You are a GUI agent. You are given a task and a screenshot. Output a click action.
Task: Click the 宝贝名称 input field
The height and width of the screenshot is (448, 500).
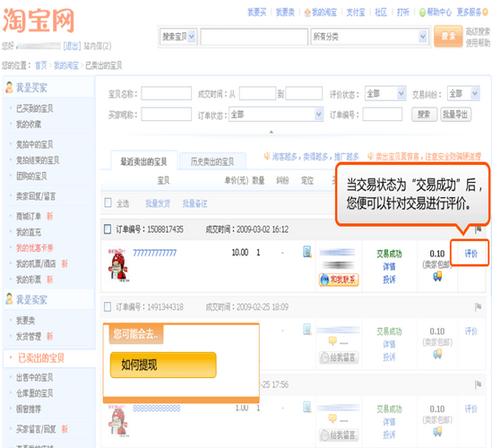[166, 93]
